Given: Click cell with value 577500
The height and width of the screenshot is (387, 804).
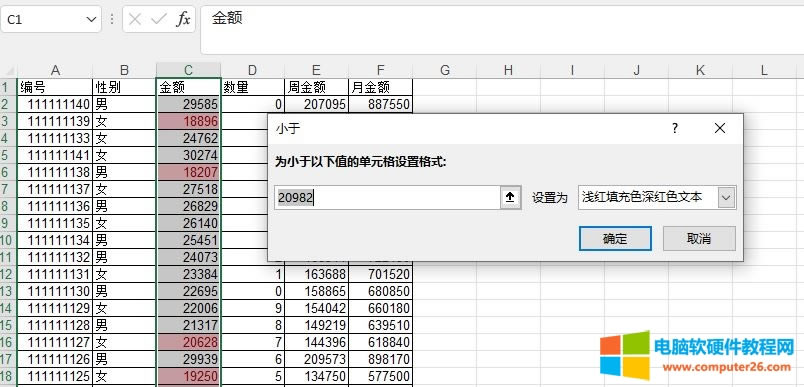Looking at the screenshot, I should pyautogui.click(x=380, y=376).
